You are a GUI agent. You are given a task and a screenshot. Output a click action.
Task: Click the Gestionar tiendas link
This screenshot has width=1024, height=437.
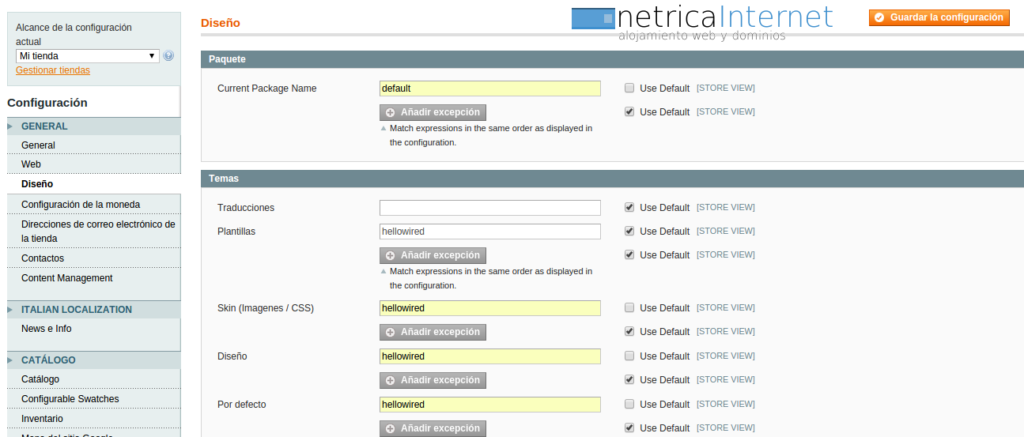(53, 70)
